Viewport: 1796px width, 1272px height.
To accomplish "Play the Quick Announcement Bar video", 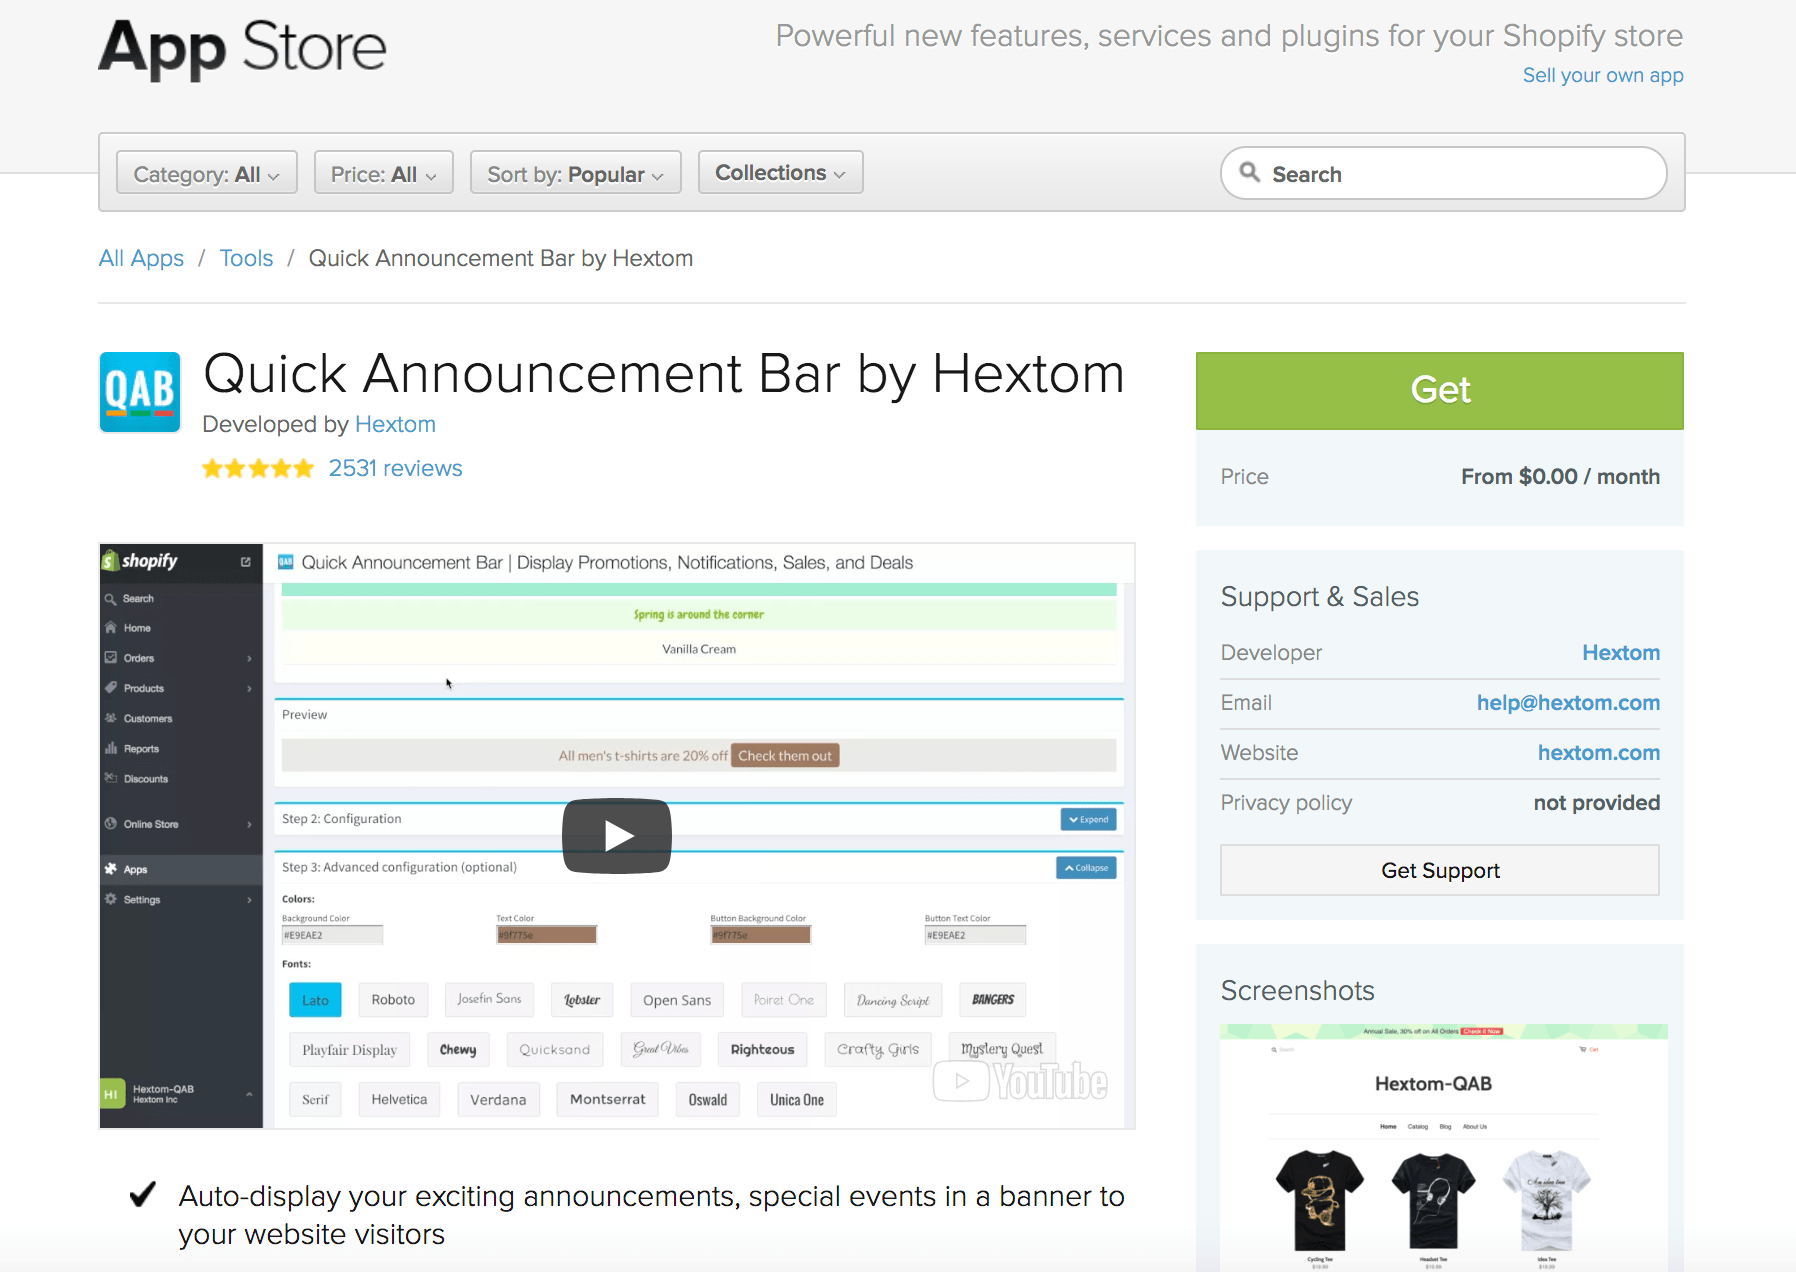I will click(617, 835).
